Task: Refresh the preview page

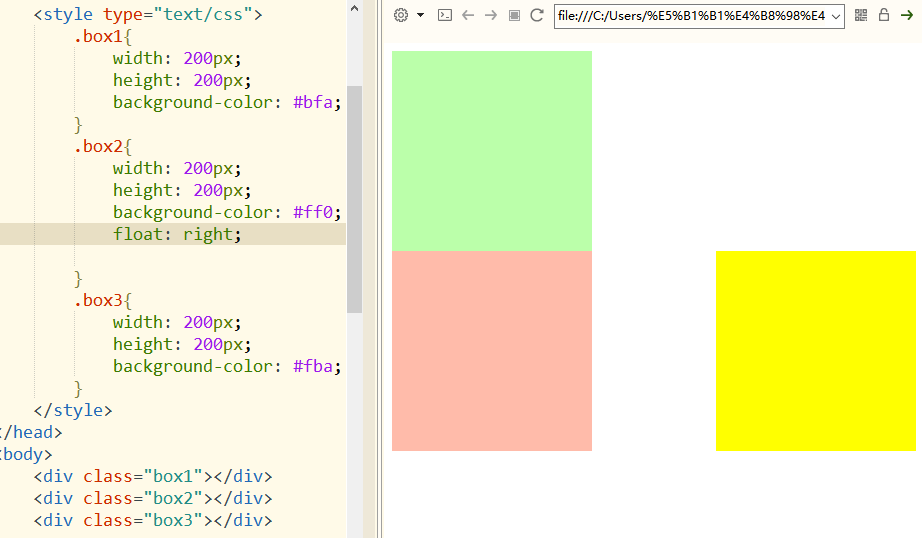Action: tap(536, 15)
